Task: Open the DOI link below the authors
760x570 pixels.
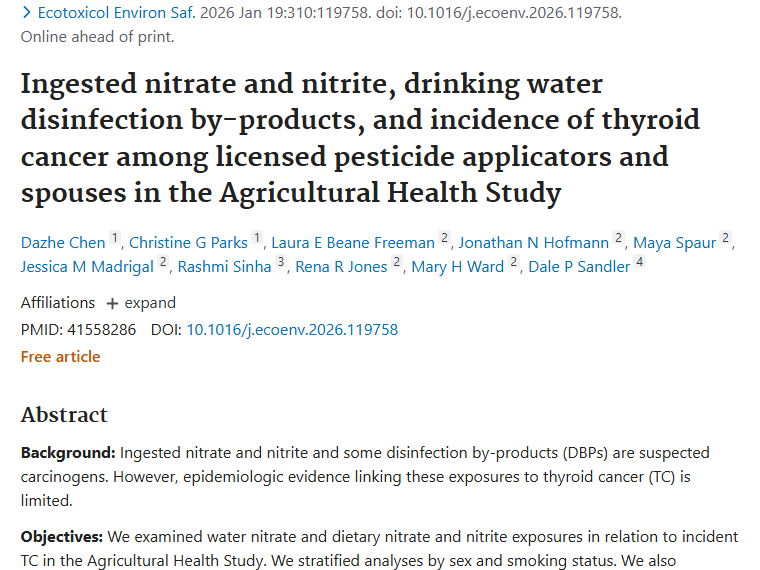Action: (x=292, y=329)
